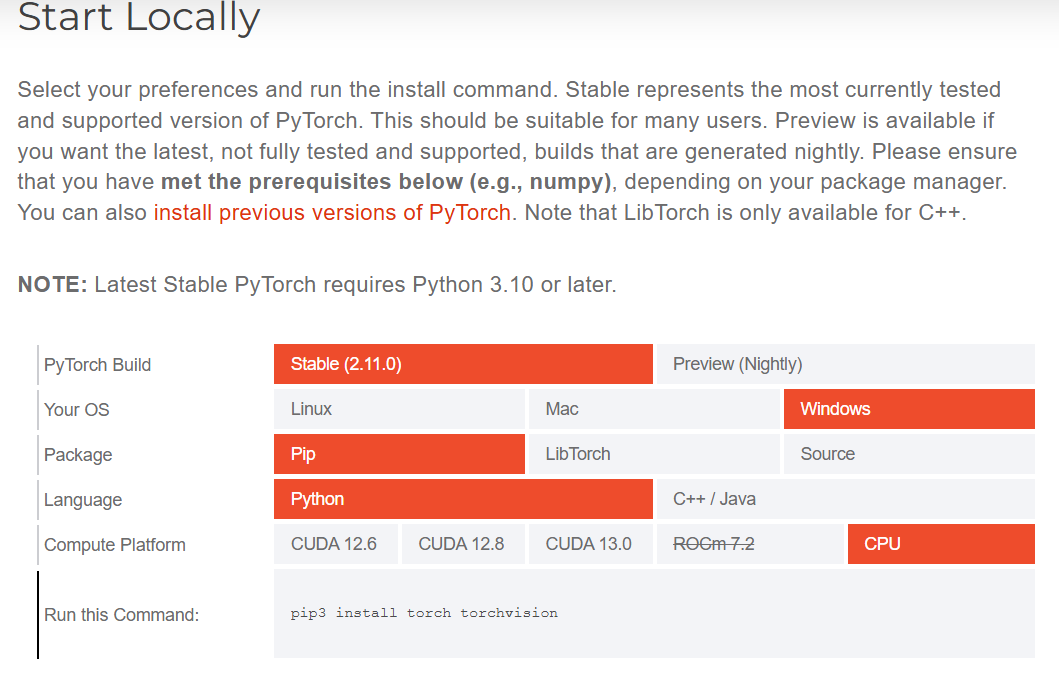This screenshot has height=679, width=1059.
Task: Choose Pip package option
Action: [398, 454]
